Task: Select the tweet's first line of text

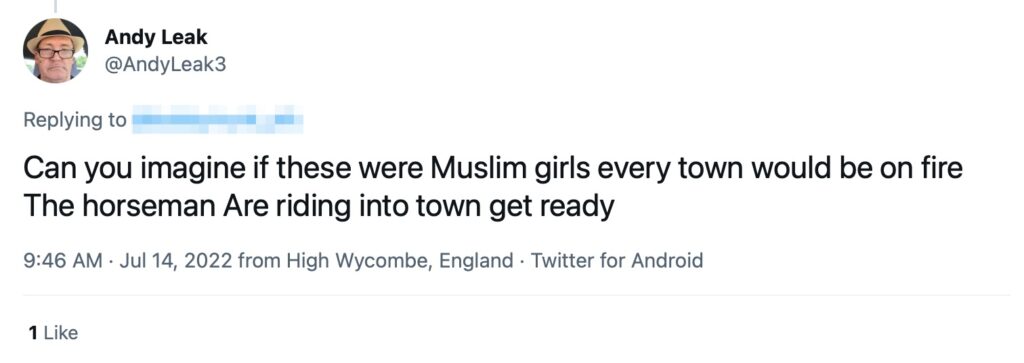Action: coord(493,170)
